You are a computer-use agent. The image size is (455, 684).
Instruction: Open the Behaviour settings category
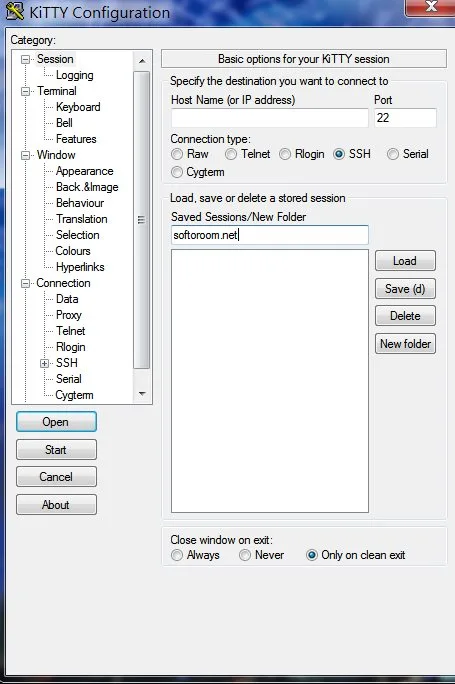point(80,203)
